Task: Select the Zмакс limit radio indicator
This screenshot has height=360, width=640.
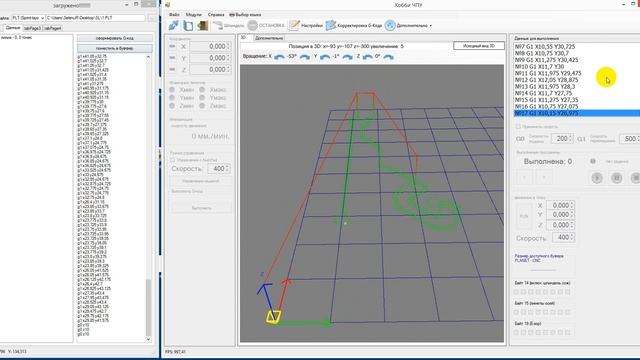Action: pos(202,106)
